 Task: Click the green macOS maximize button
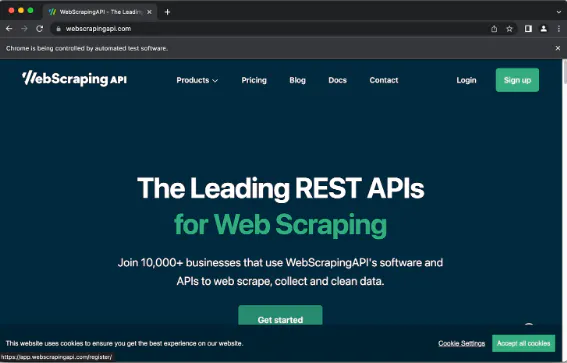pos(30,10)
